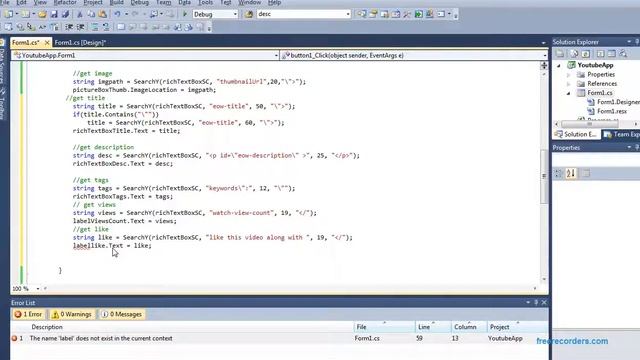Click the Toggle bookmark icon
This screenshot has height=360, width=640.
coord(121,27)
